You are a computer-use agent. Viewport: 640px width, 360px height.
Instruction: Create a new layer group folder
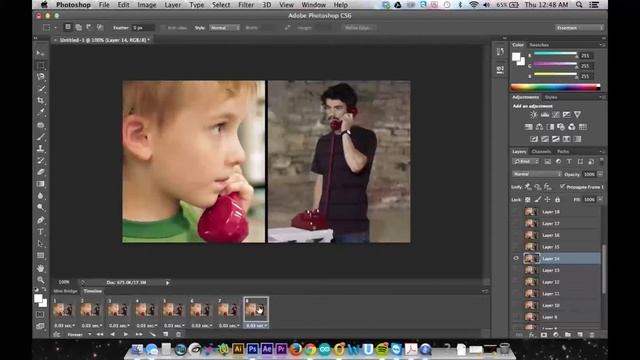(568, 335)
